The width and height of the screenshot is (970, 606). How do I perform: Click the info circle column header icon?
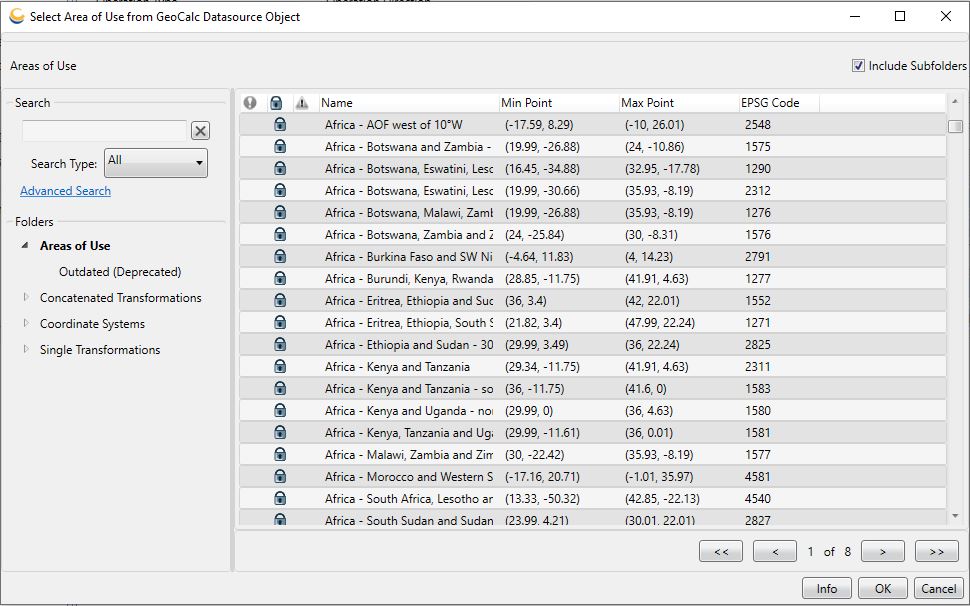pos(250,103)
